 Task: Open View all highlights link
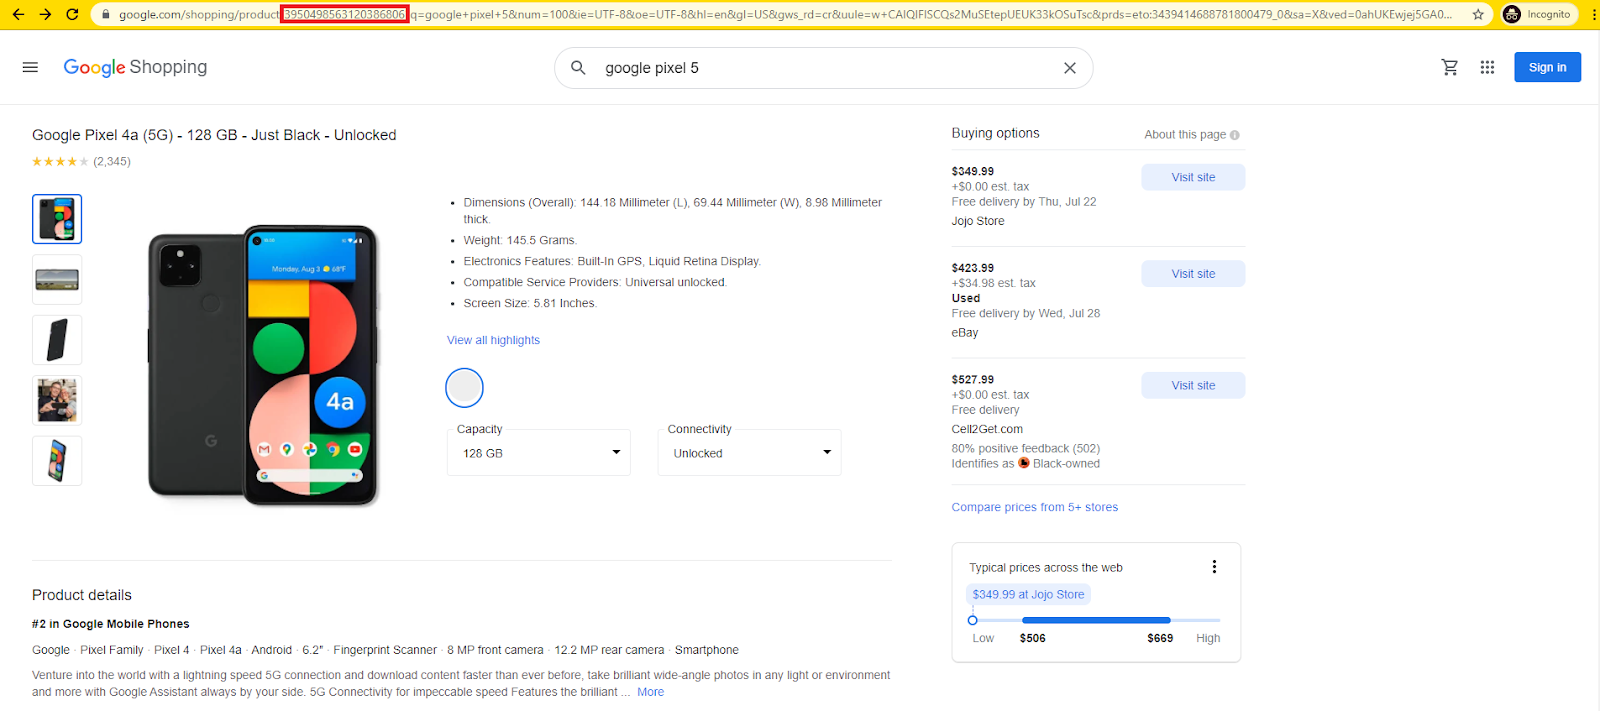click(493, 340)
